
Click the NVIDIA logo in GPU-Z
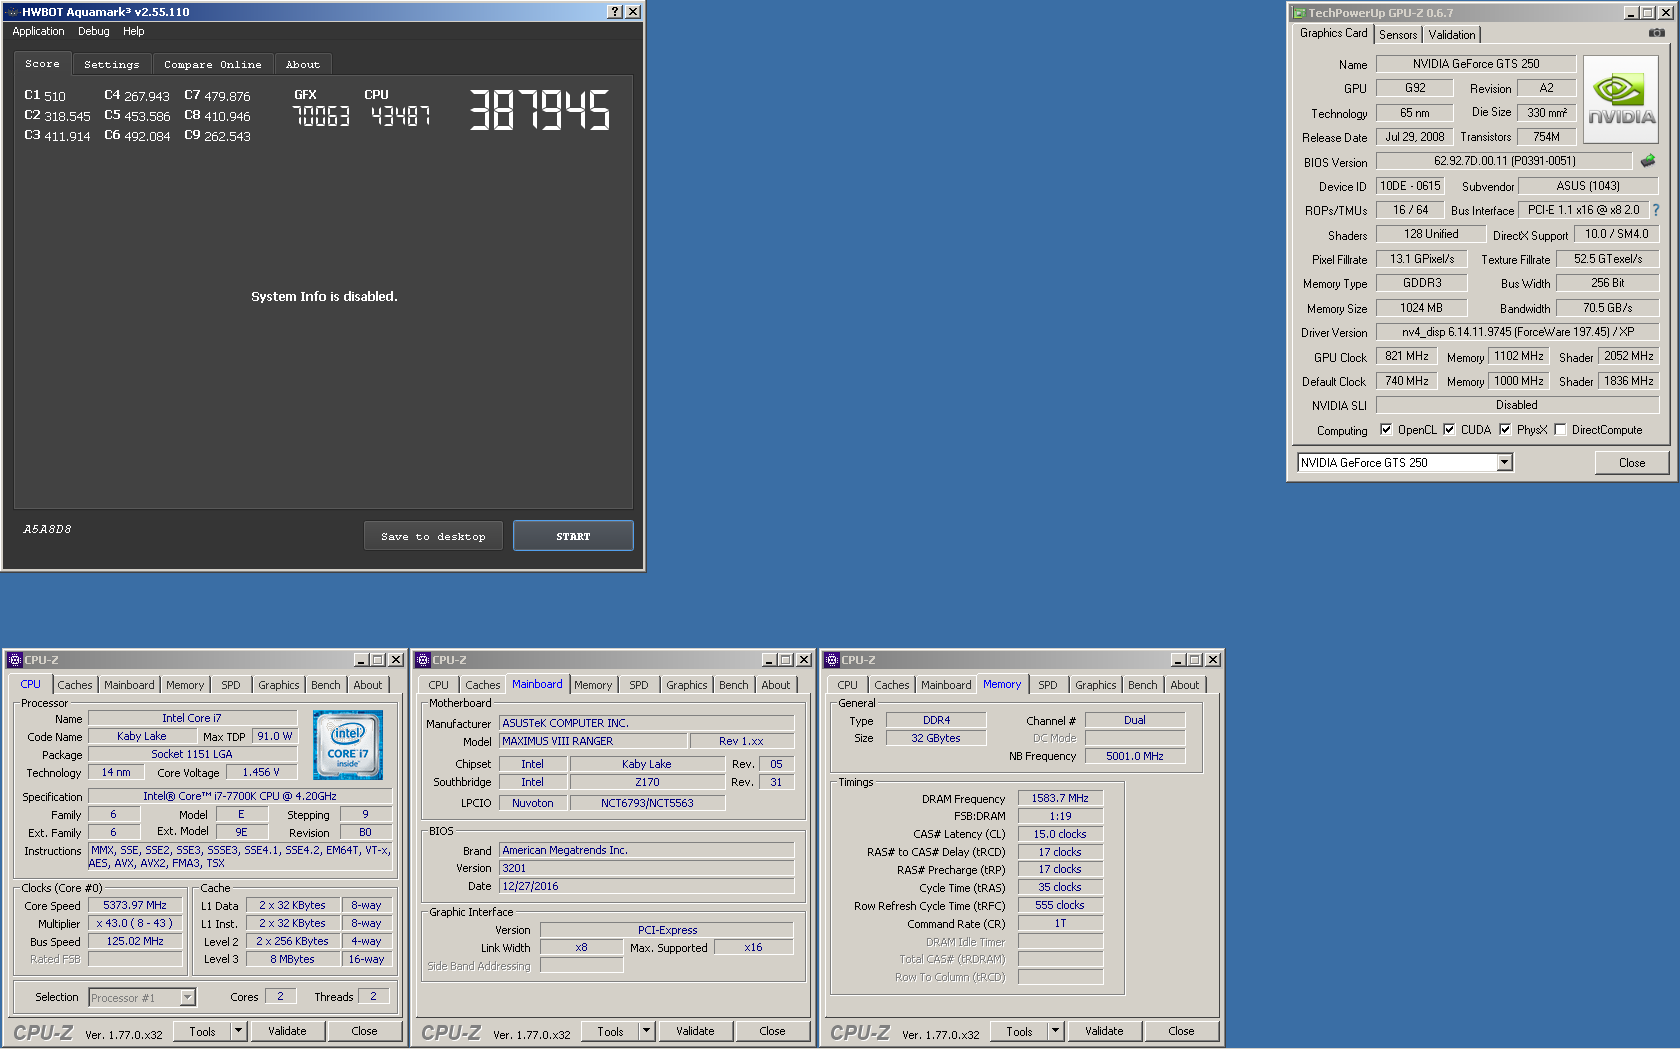click(1621, 101)
